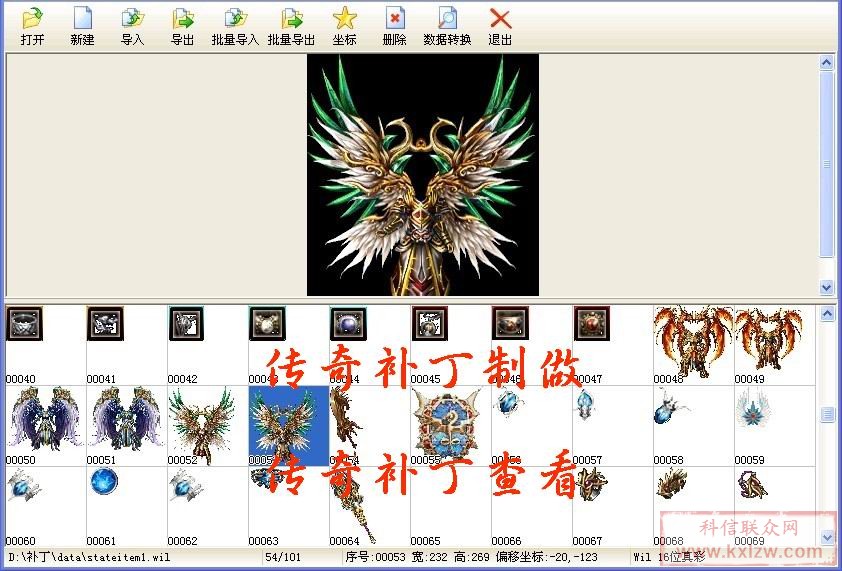Select thumbnail 00062
Viewport: 842px width, 571px height.
pos(186,485)
